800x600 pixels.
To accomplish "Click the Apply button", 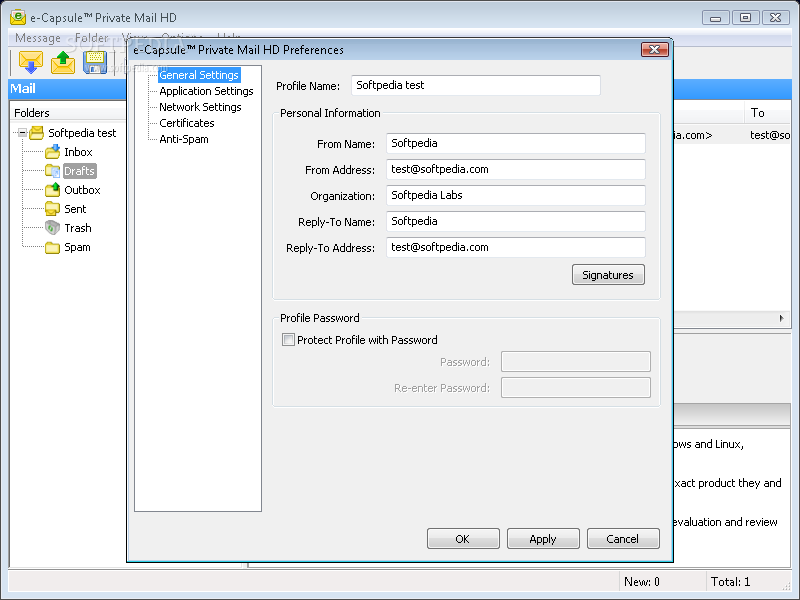I will pyautogui.click(x=543, y=539).
